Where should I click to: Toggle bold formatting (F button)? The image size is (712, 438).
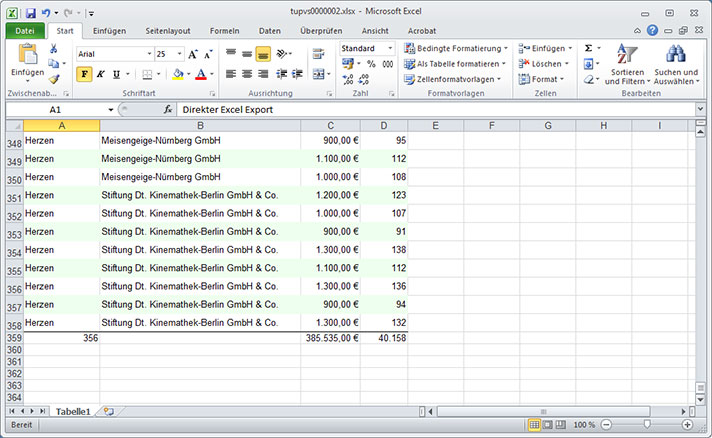84,74
